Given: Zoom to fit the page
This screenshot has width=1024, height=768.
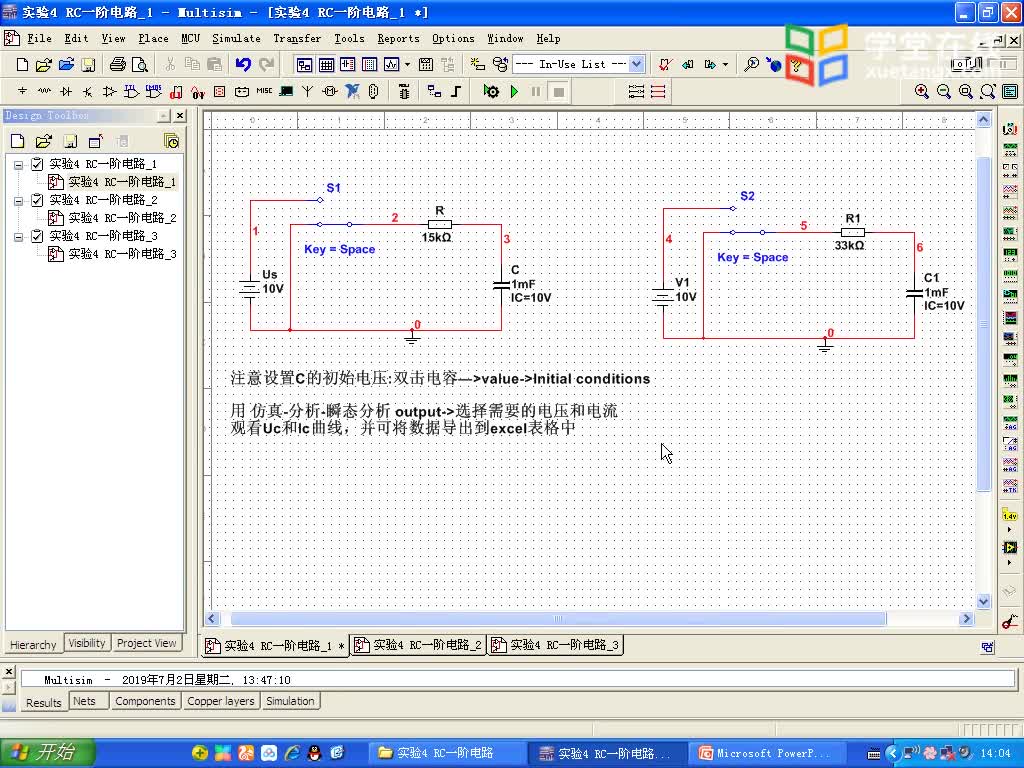Looking at the screenshot, I should pos(987,91).
